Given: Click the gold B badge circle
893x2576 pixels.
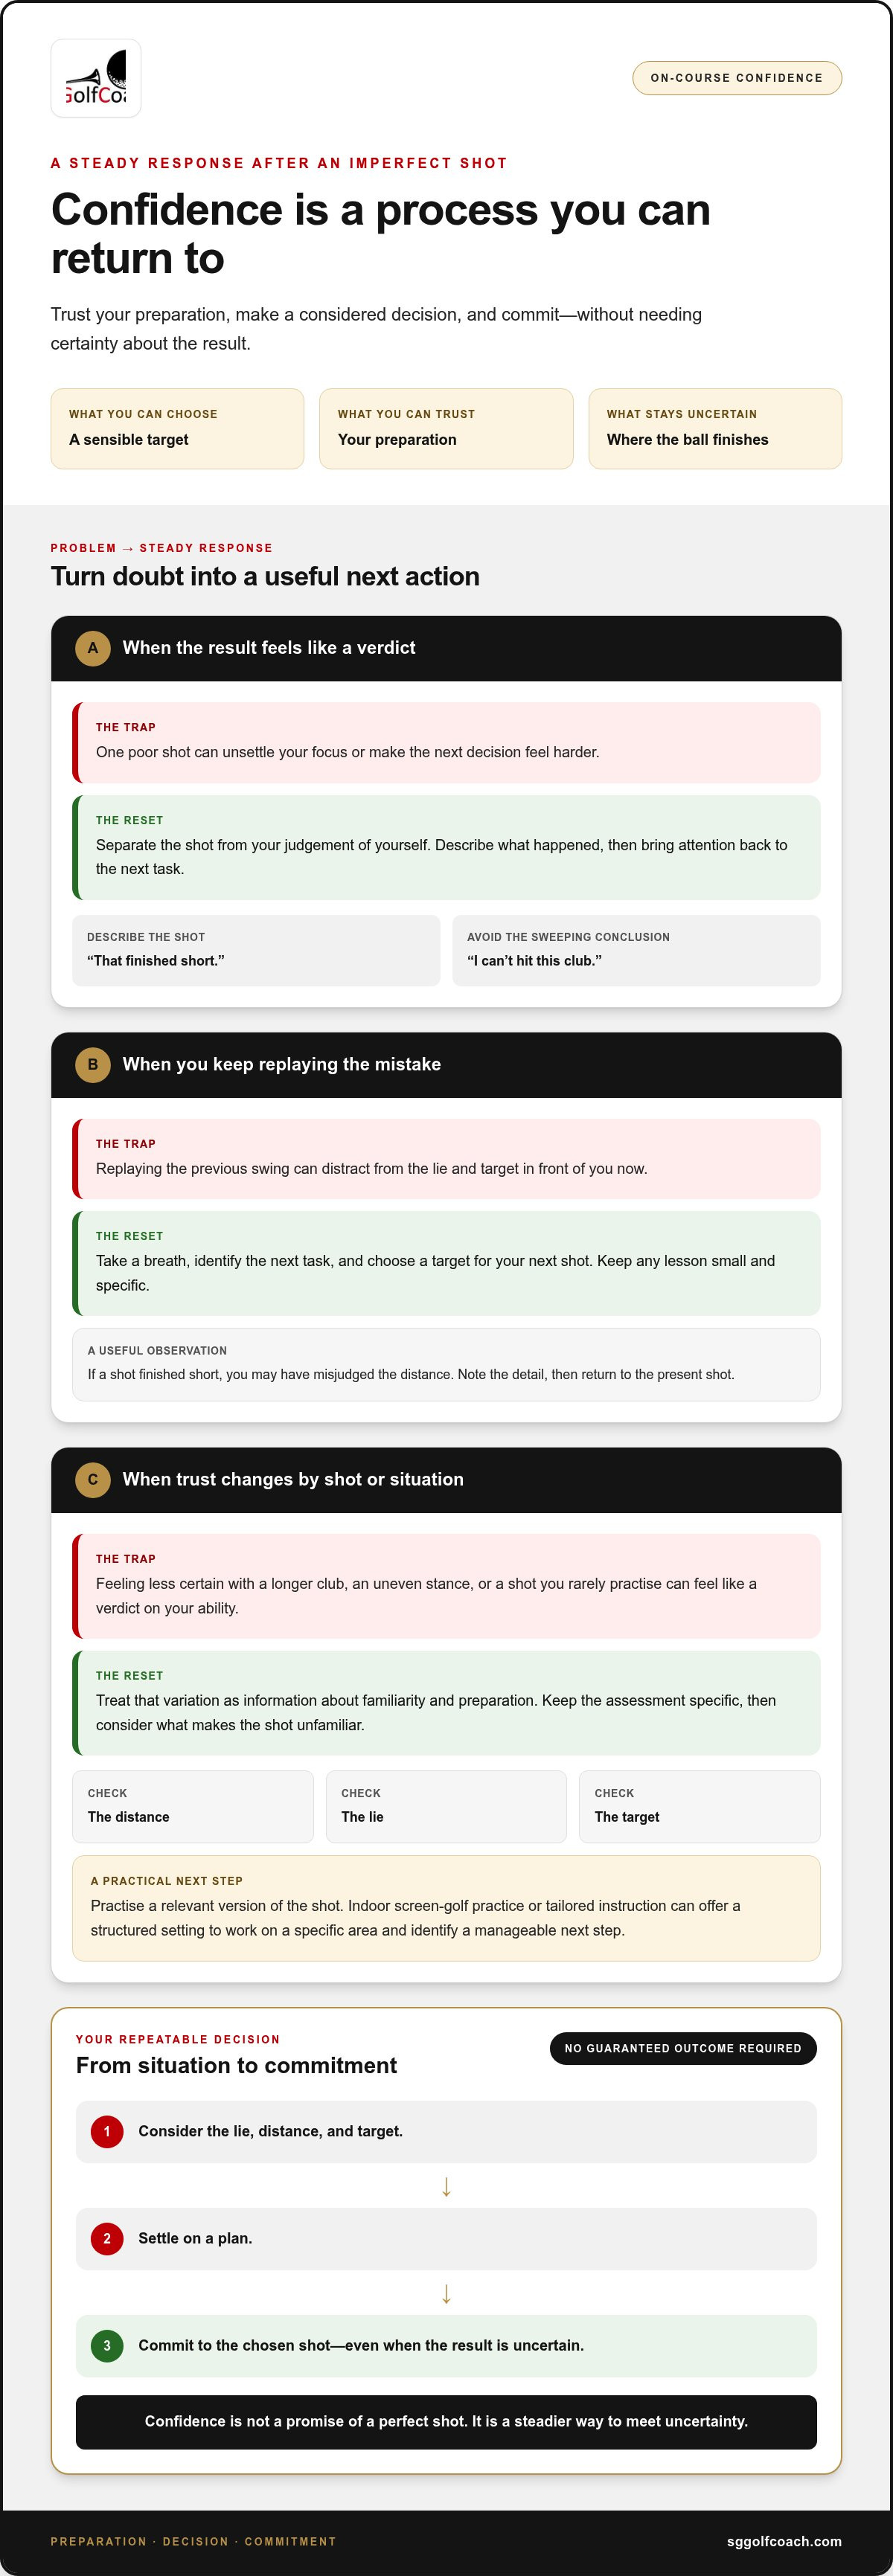Looking at the screenshot, I should point(93,1064).
